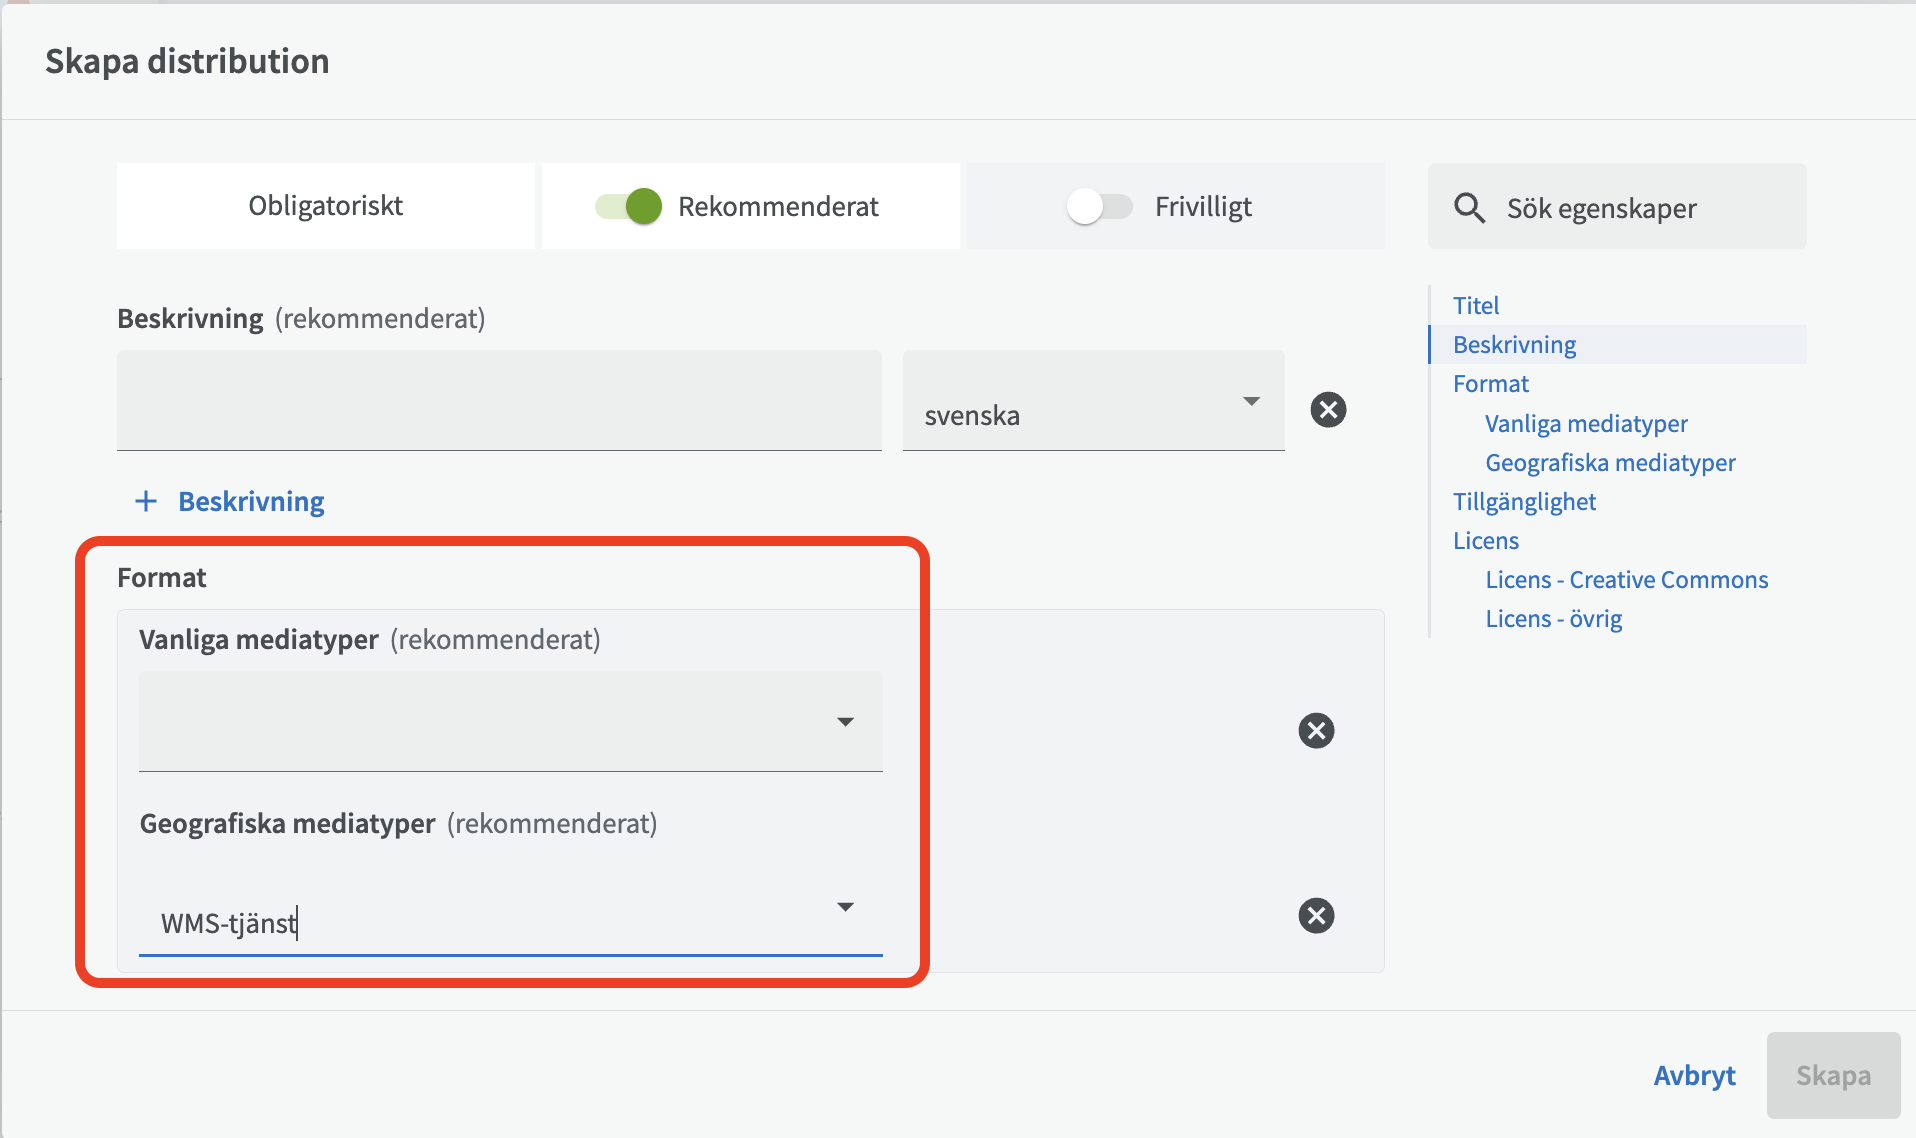Open the Geografiska mediatyper dropdown arrow
Image resolution: width=1916 pixels, height=1138 pixels.
point(845,907)
